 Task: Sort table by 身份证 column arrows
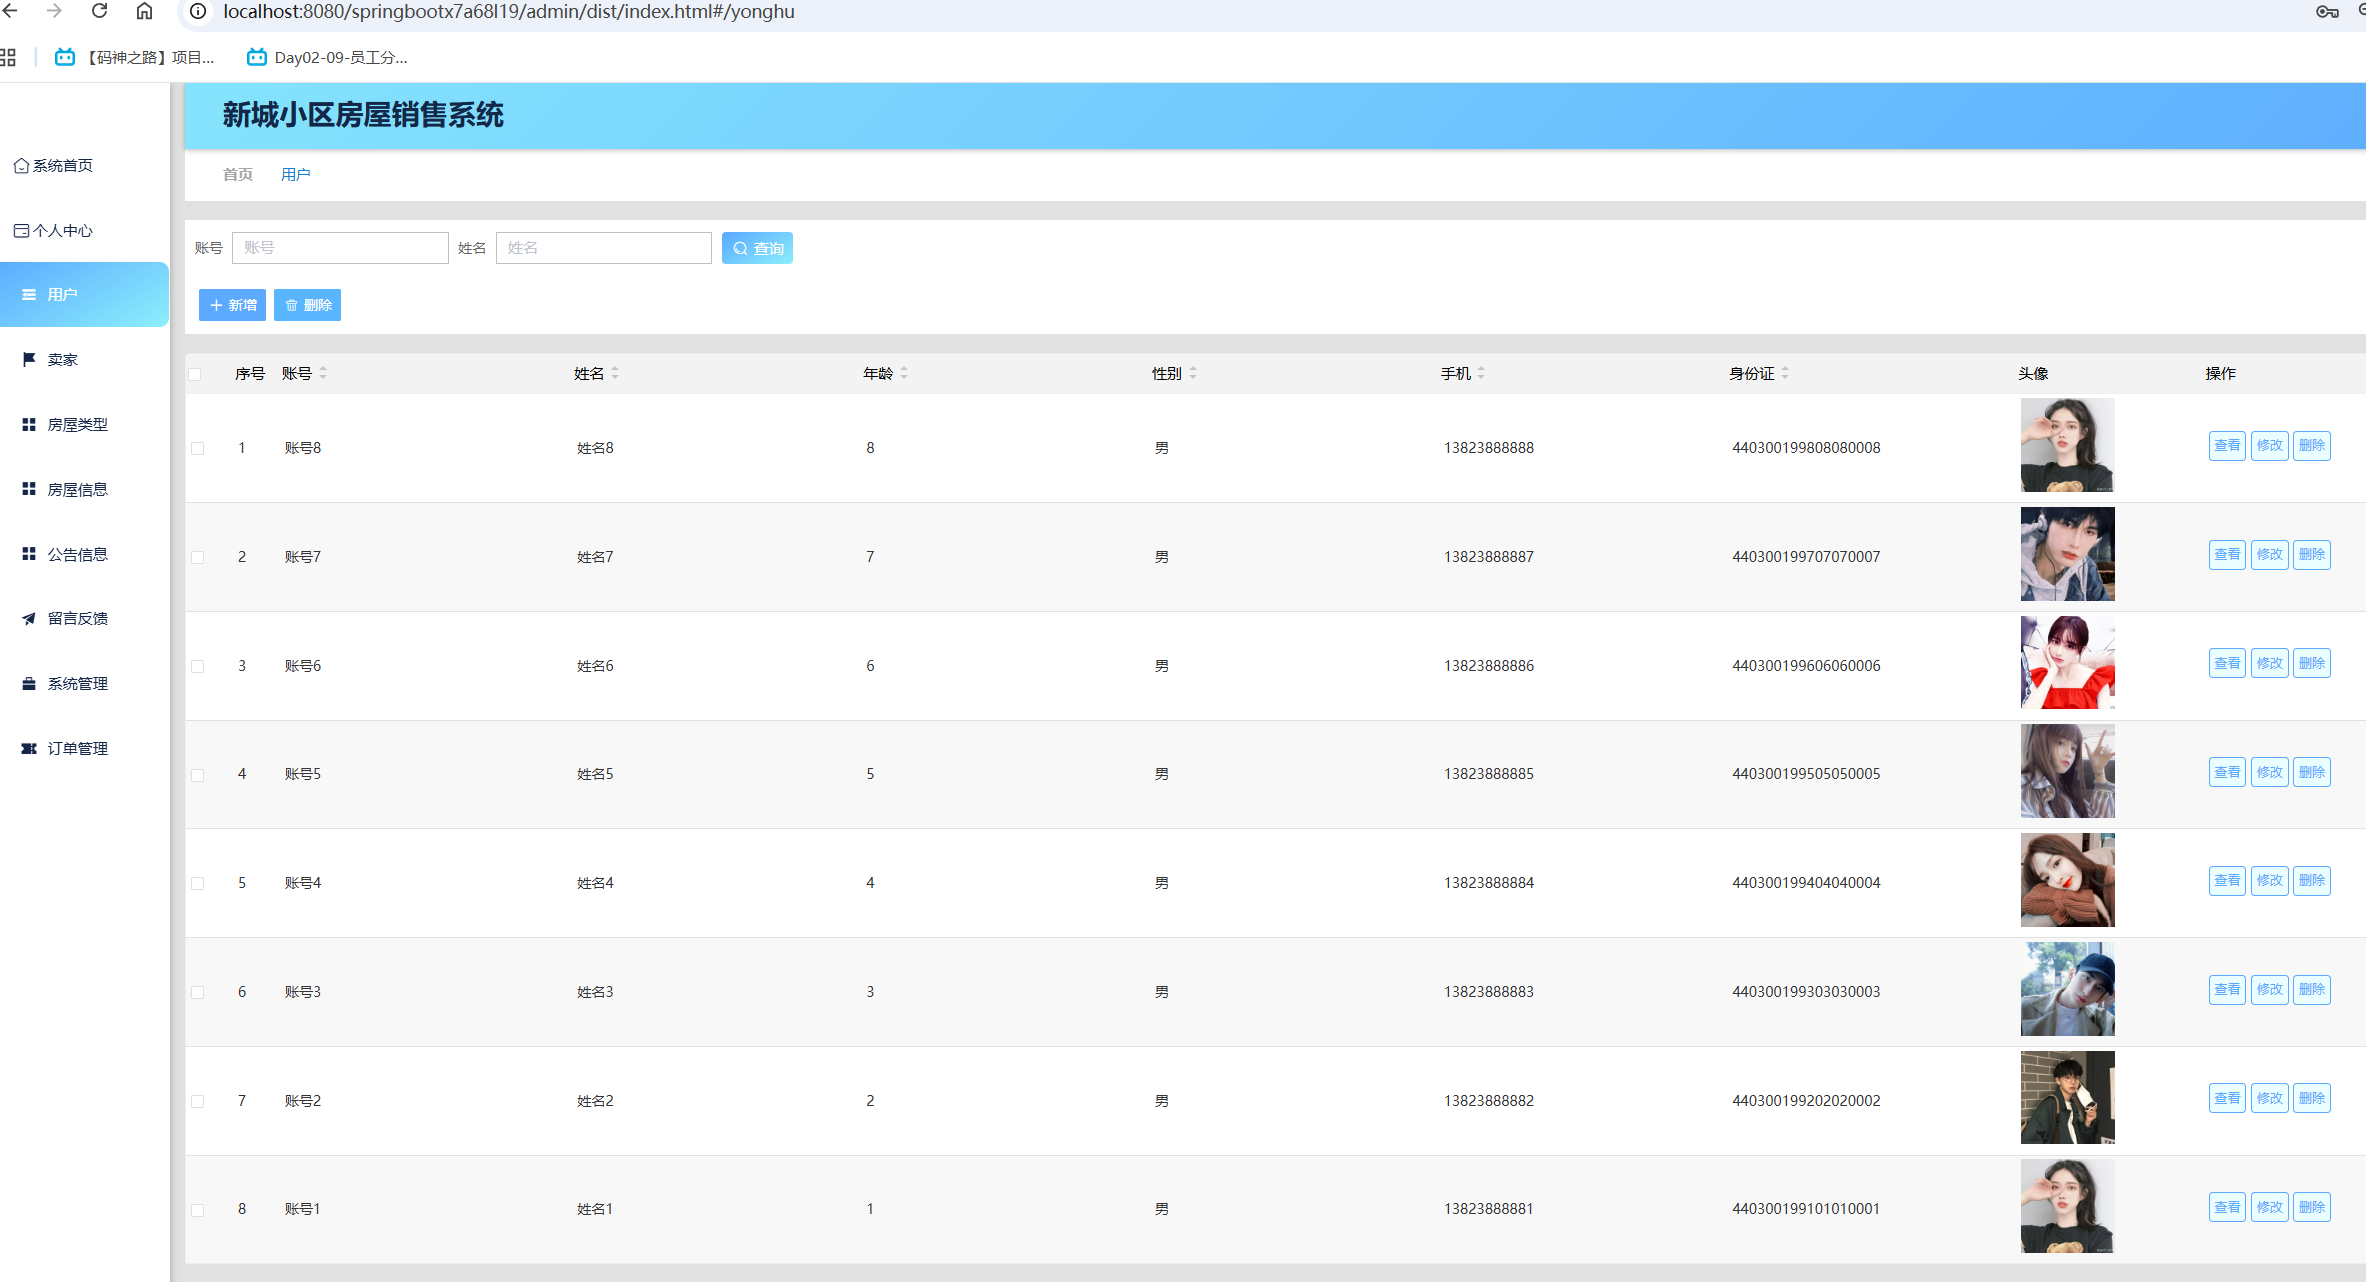(x=1785, y=373)
